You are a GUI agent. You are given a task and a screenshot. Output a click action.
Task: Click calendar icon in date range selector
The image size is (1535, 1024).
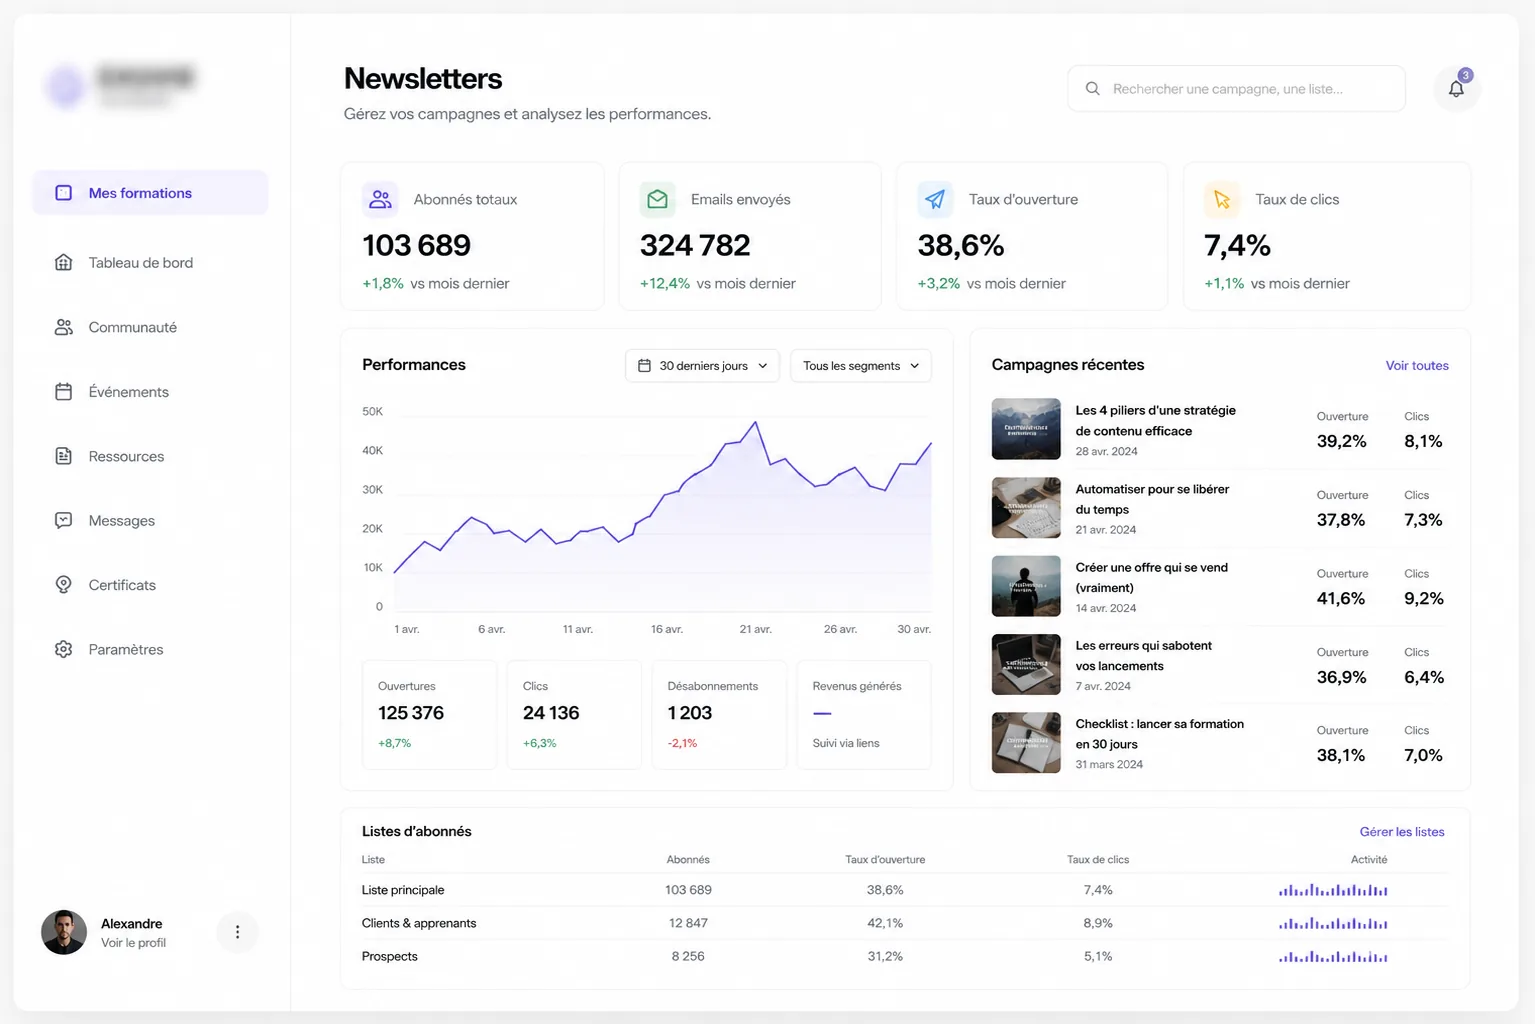click(x=644, y=366)
